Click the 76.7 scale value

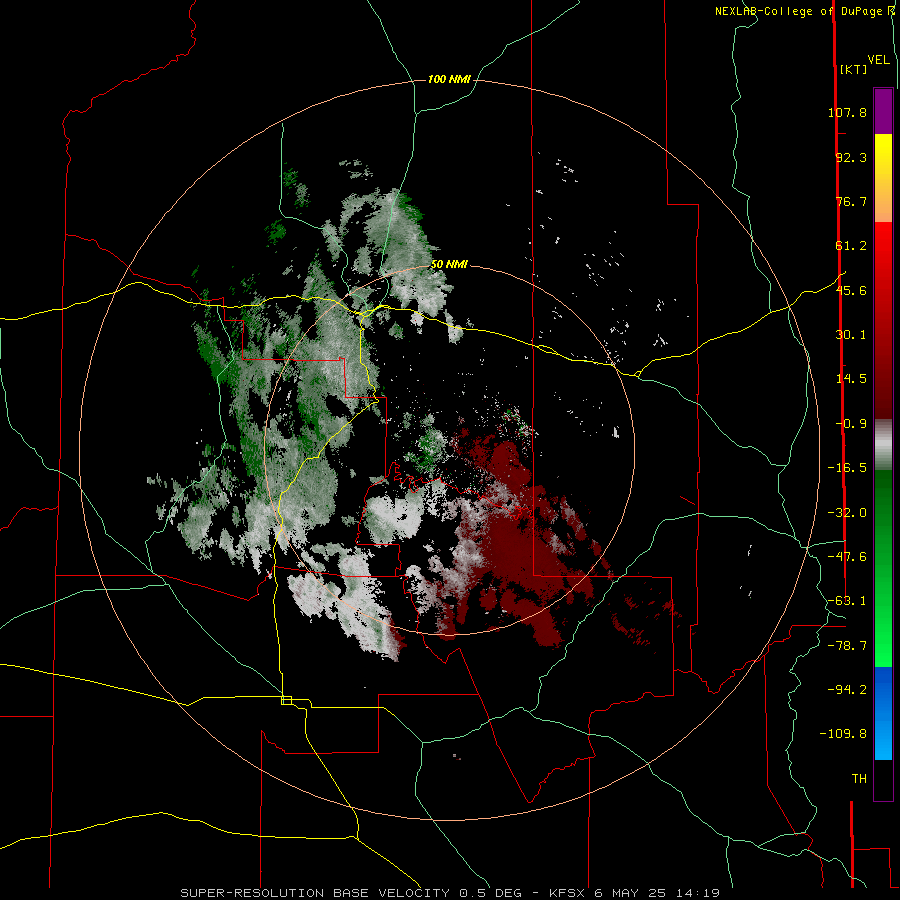[x=851, y=201]
